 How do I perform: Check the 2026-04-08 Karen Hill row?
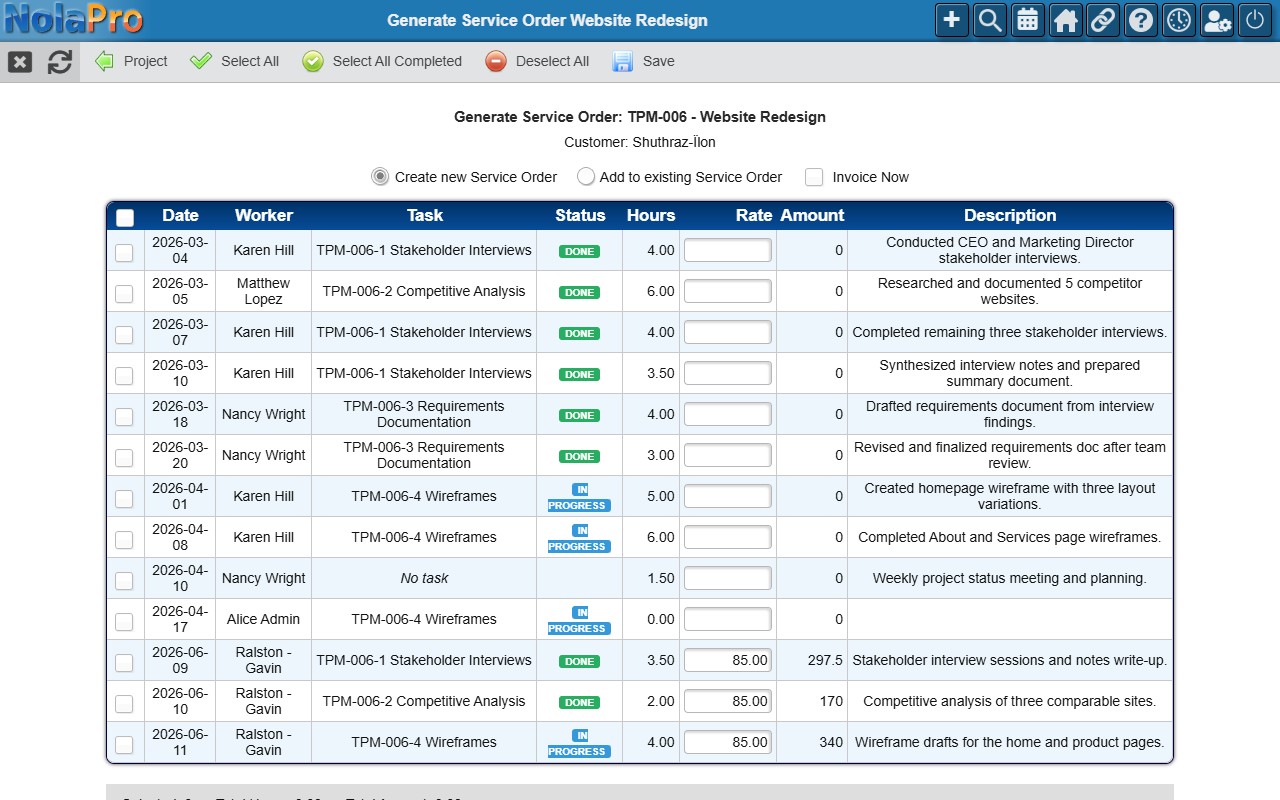tap(124, 540)
